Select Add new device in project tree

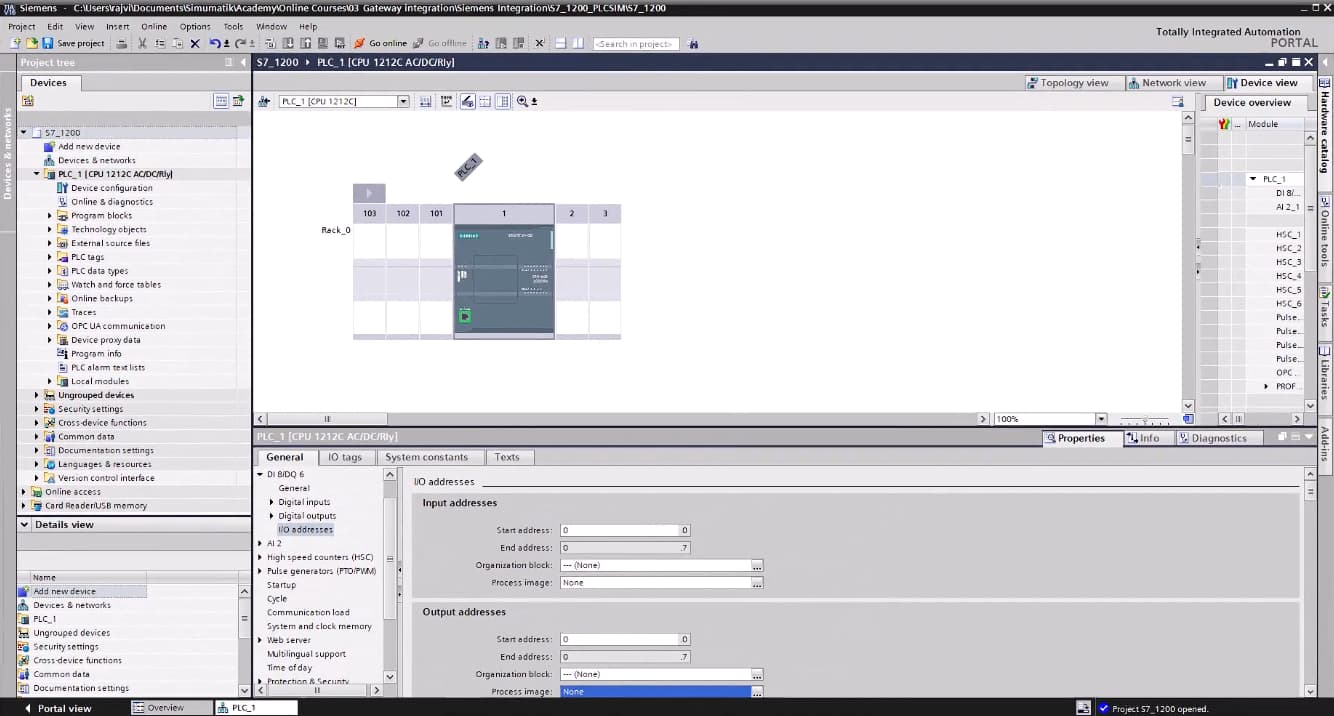coord(89,146)
